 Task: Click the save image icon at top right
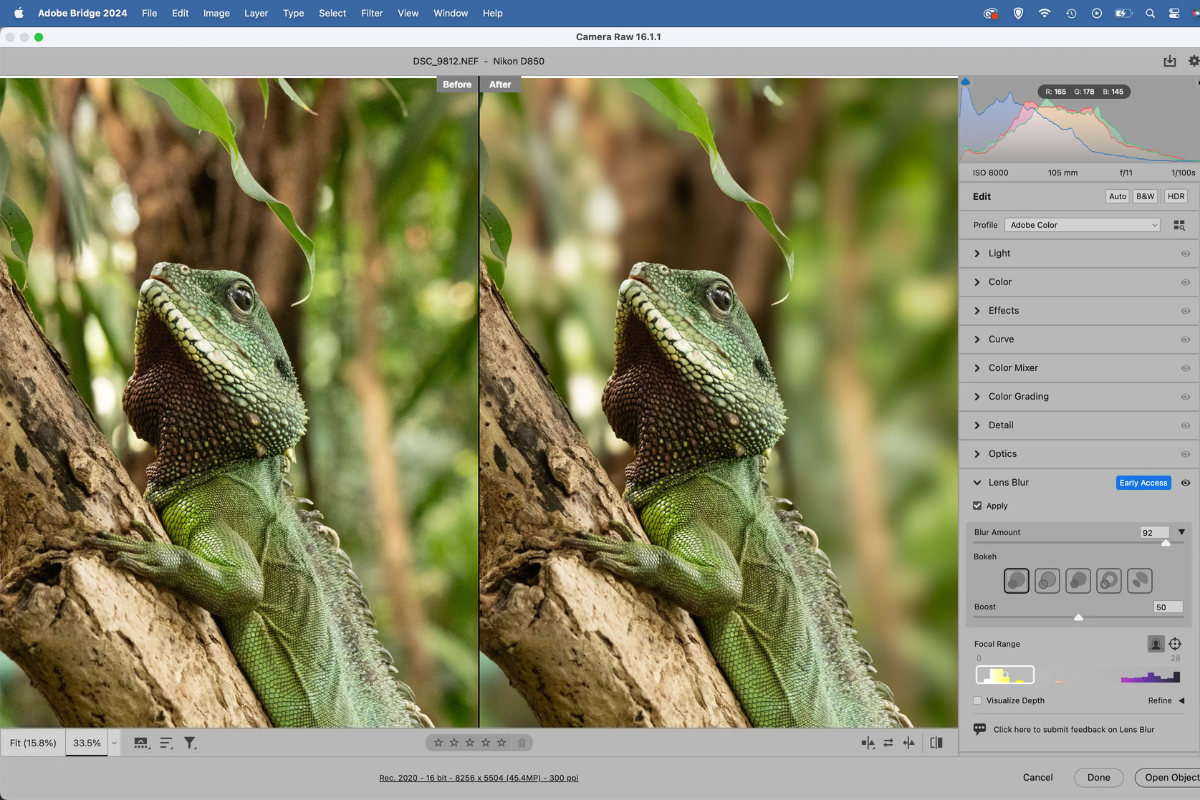(1168, 61)
